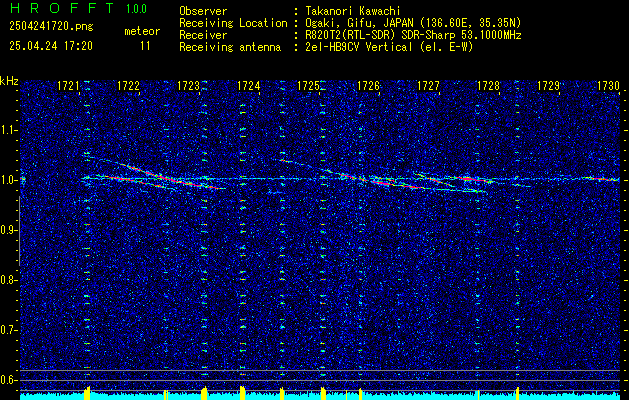Click location Ogaki, Gifu, JAPAN text
The image size is (629, 400).
pos(413,23)
